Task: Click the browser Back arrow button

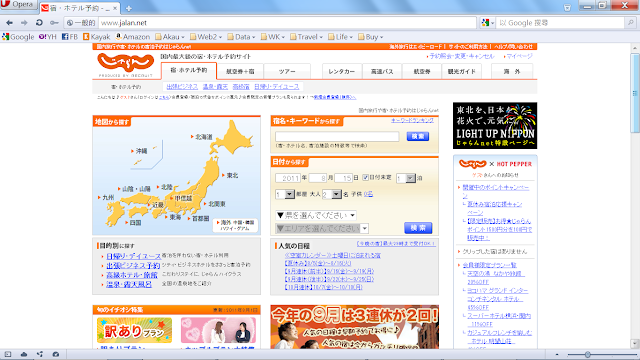Action: [9, 23]
